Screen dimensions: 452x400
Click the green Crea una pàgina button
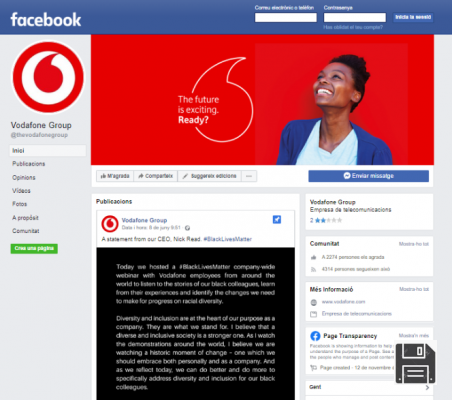click(34, 248)
